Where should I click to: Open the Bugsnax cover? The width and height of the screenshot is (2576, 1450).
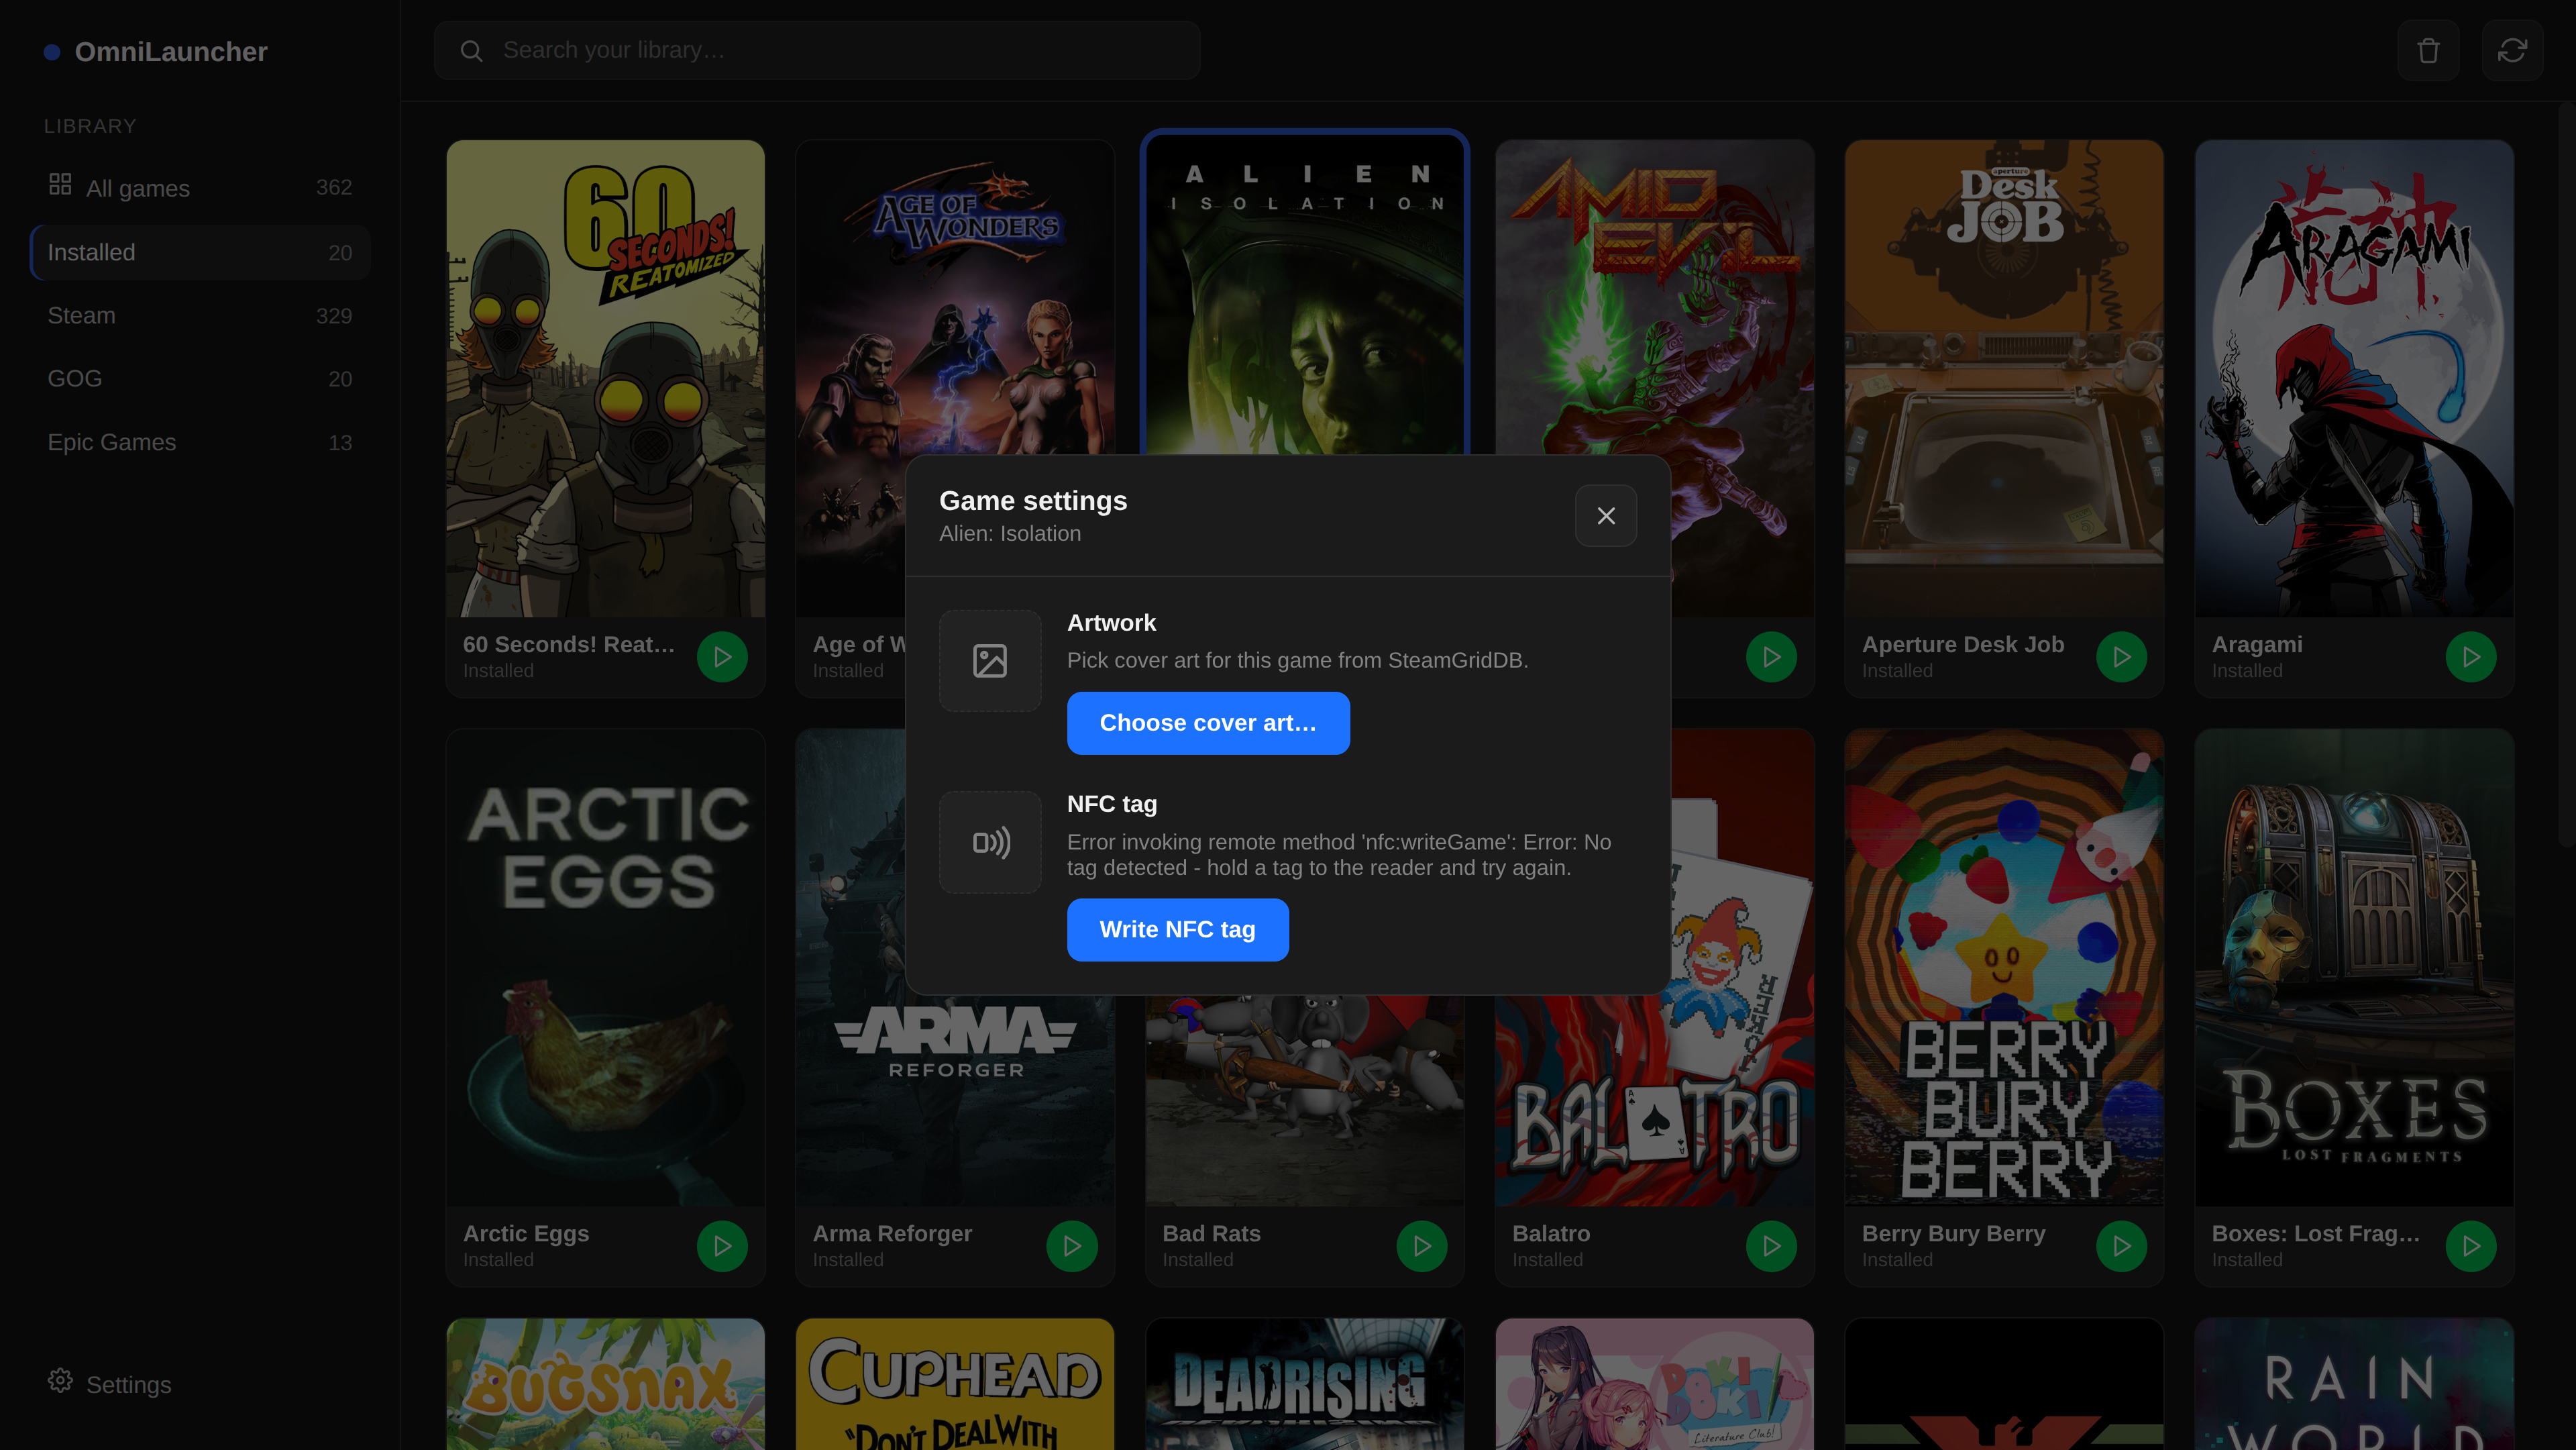pos(605,1384)
